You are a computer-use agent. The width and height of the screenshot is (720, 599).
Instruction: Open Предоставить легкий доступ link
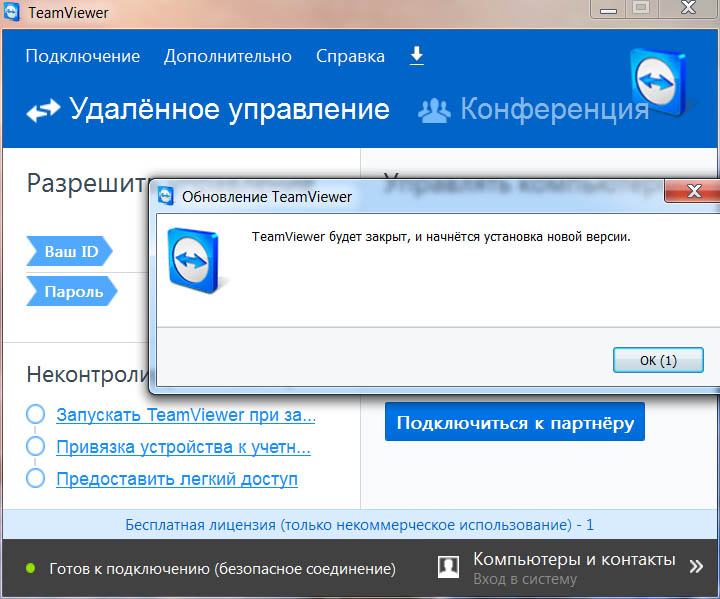(x=177, y=479)
